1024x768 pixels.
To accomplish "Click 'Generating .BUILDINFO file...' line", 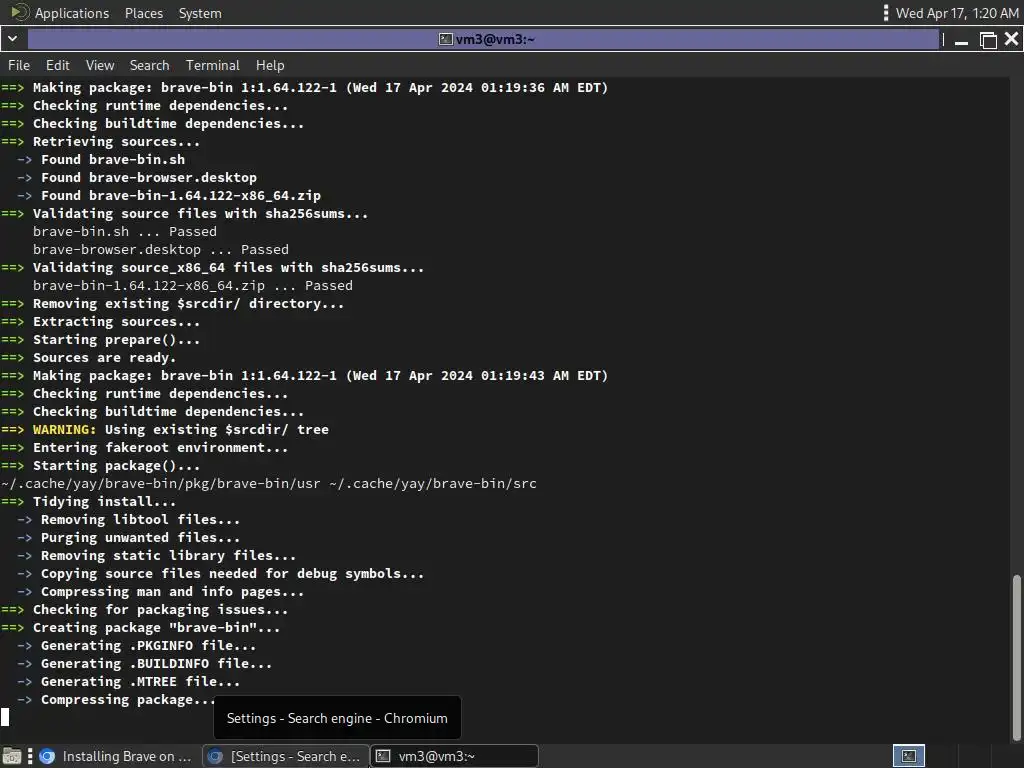I will pyautogui.click(x=157, y=664).
